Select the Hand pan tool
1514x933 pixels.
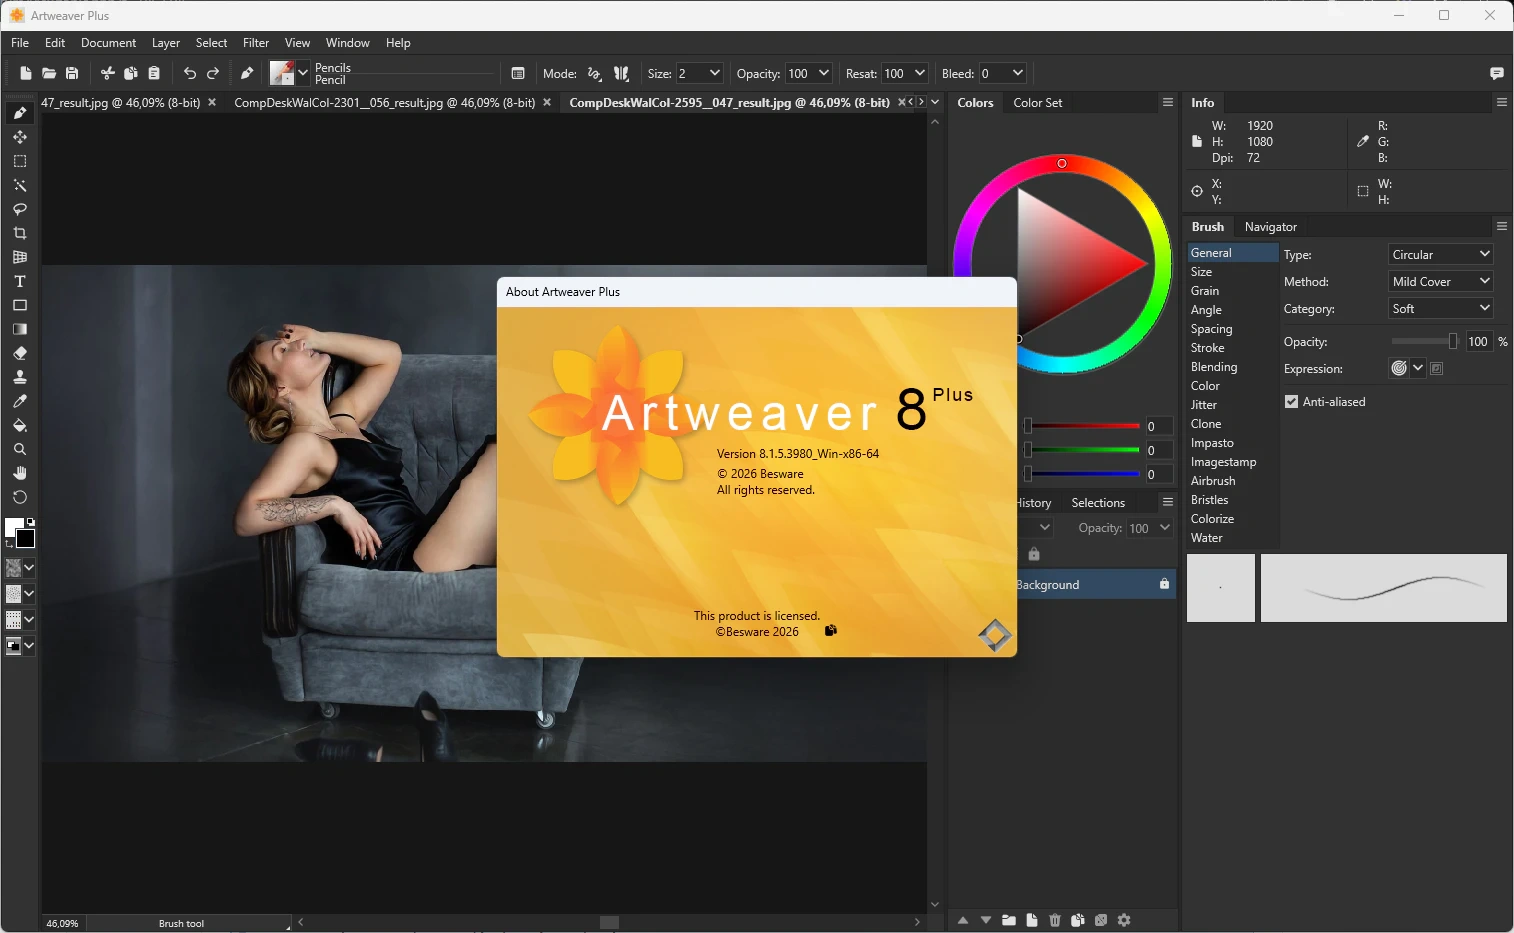19,473
